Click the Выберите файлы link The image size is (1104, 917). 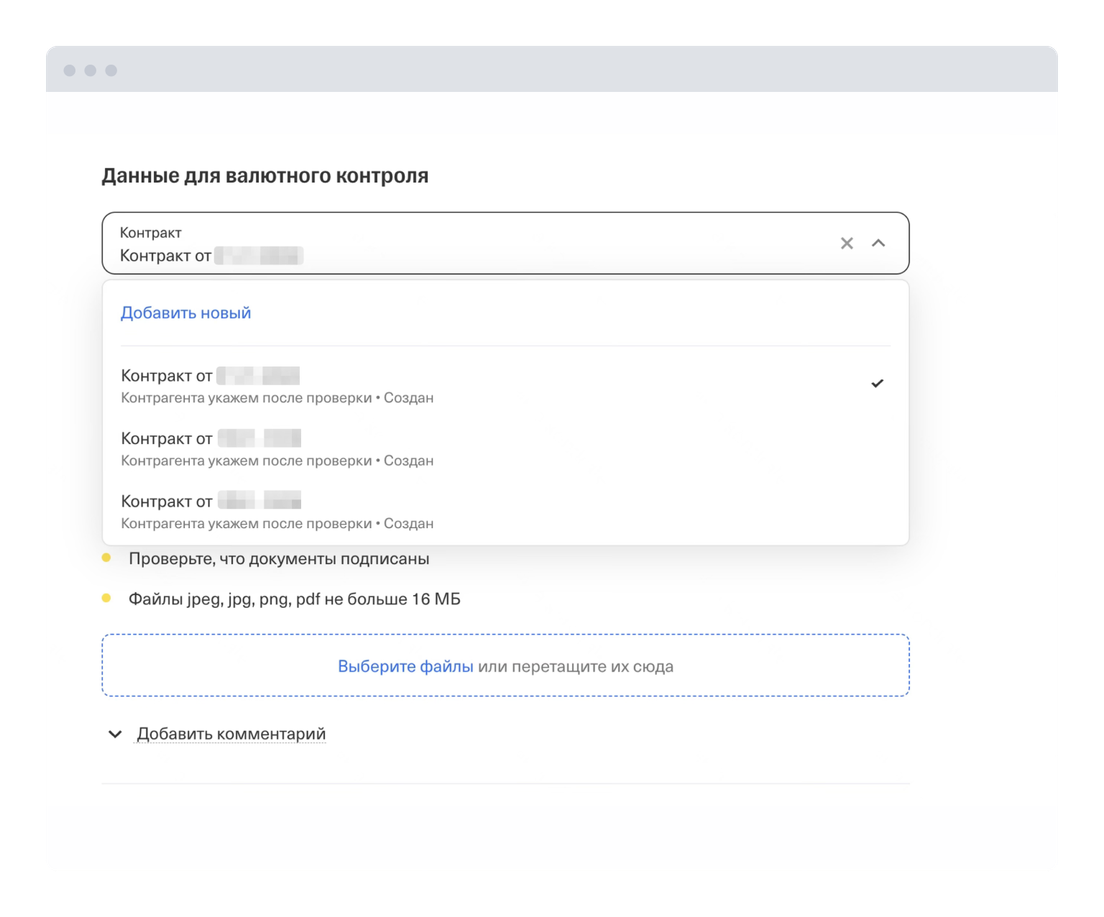click(x=405, y=666)
